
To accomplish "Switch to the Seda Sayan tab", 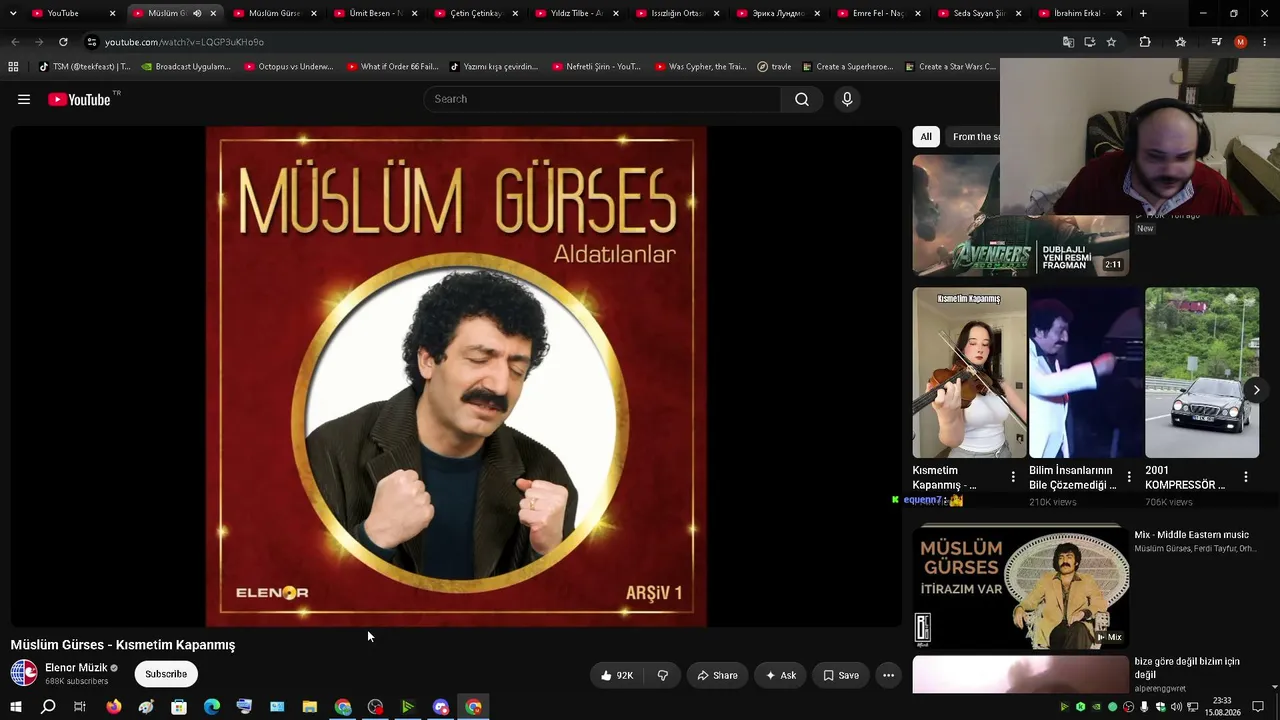I will [x=979, y=13].
